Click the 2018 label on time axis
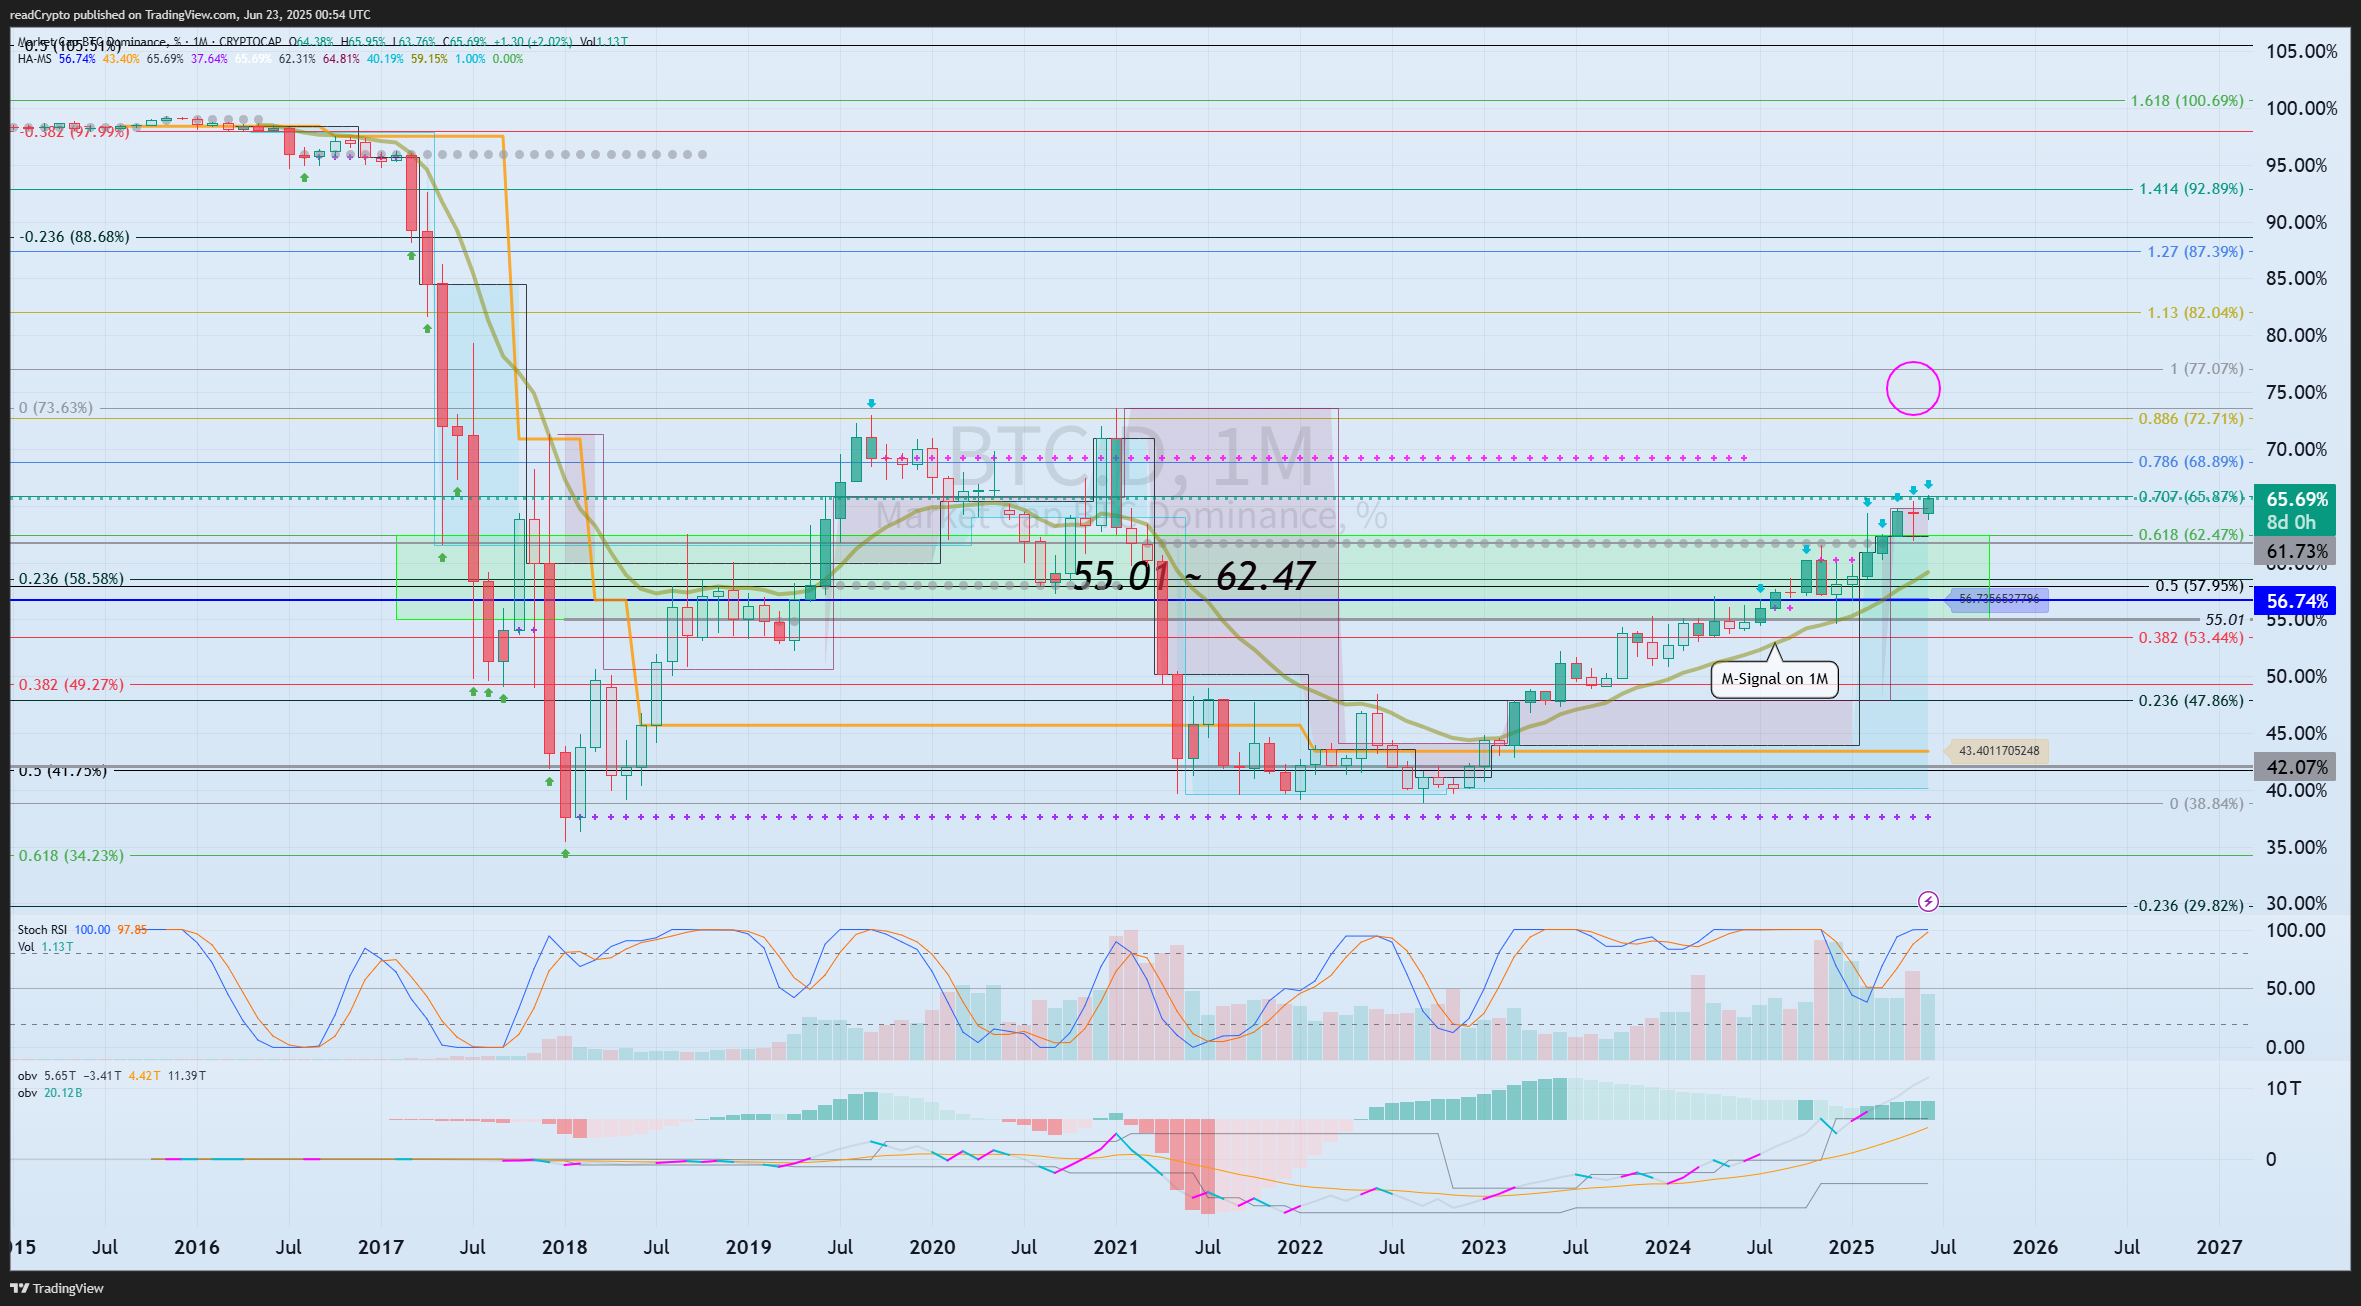The height and width of the screenshot is (1306, 2361). (x=564, y=1247)
